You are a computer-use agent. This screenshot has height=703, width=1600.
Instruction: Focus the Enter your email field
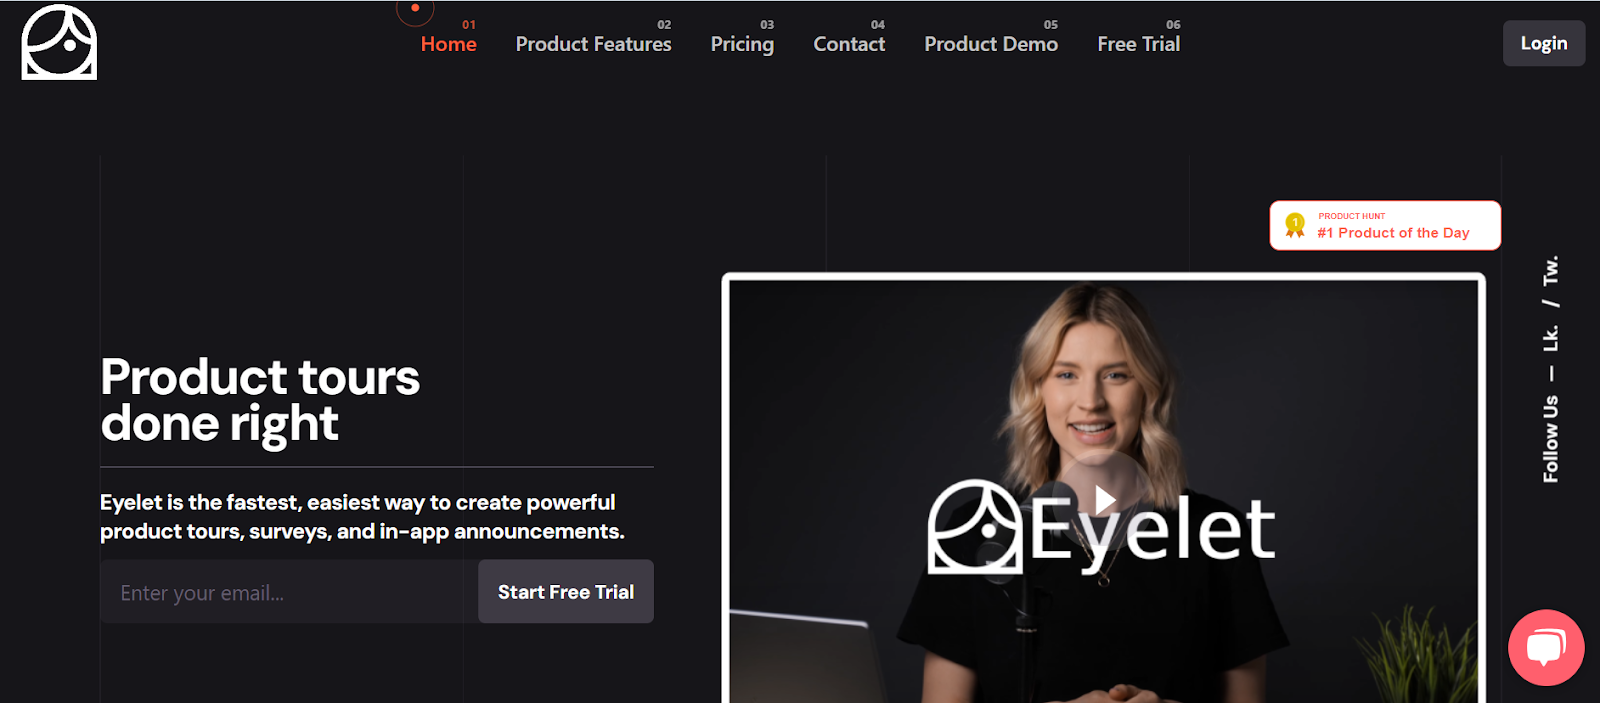tap(289, 591)
